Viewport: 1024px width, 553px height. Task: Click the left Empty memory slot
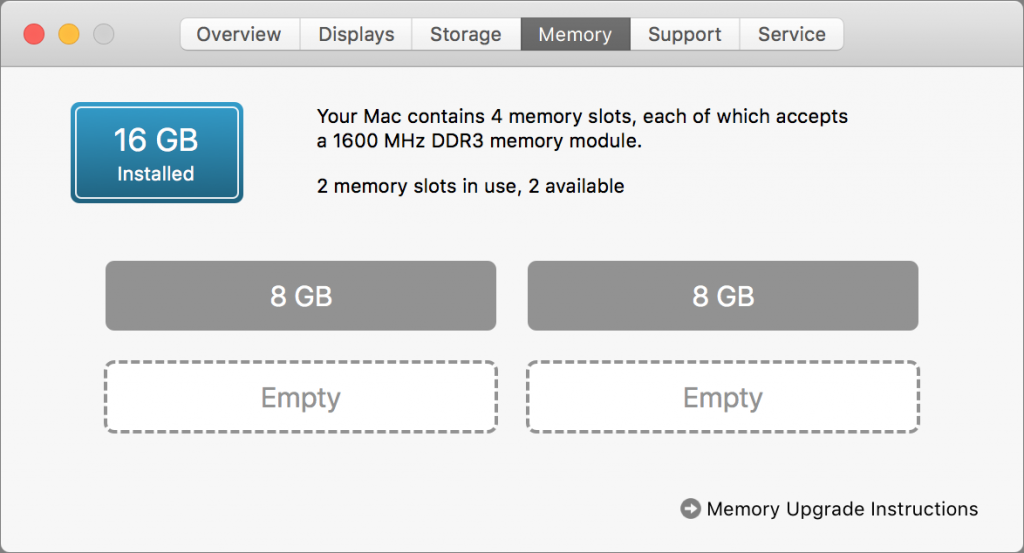tap(301, 397)
